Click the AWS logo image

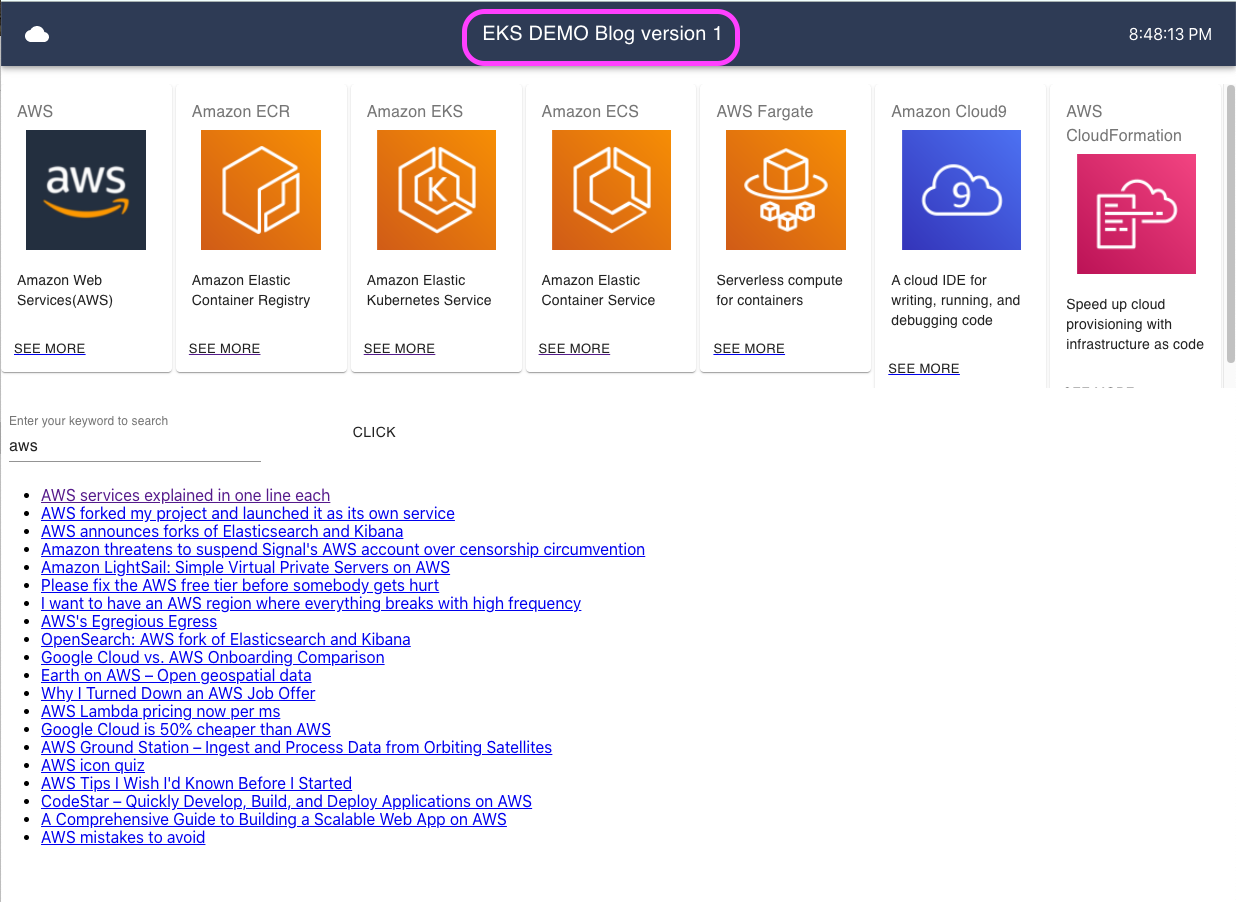click(86, 190)
